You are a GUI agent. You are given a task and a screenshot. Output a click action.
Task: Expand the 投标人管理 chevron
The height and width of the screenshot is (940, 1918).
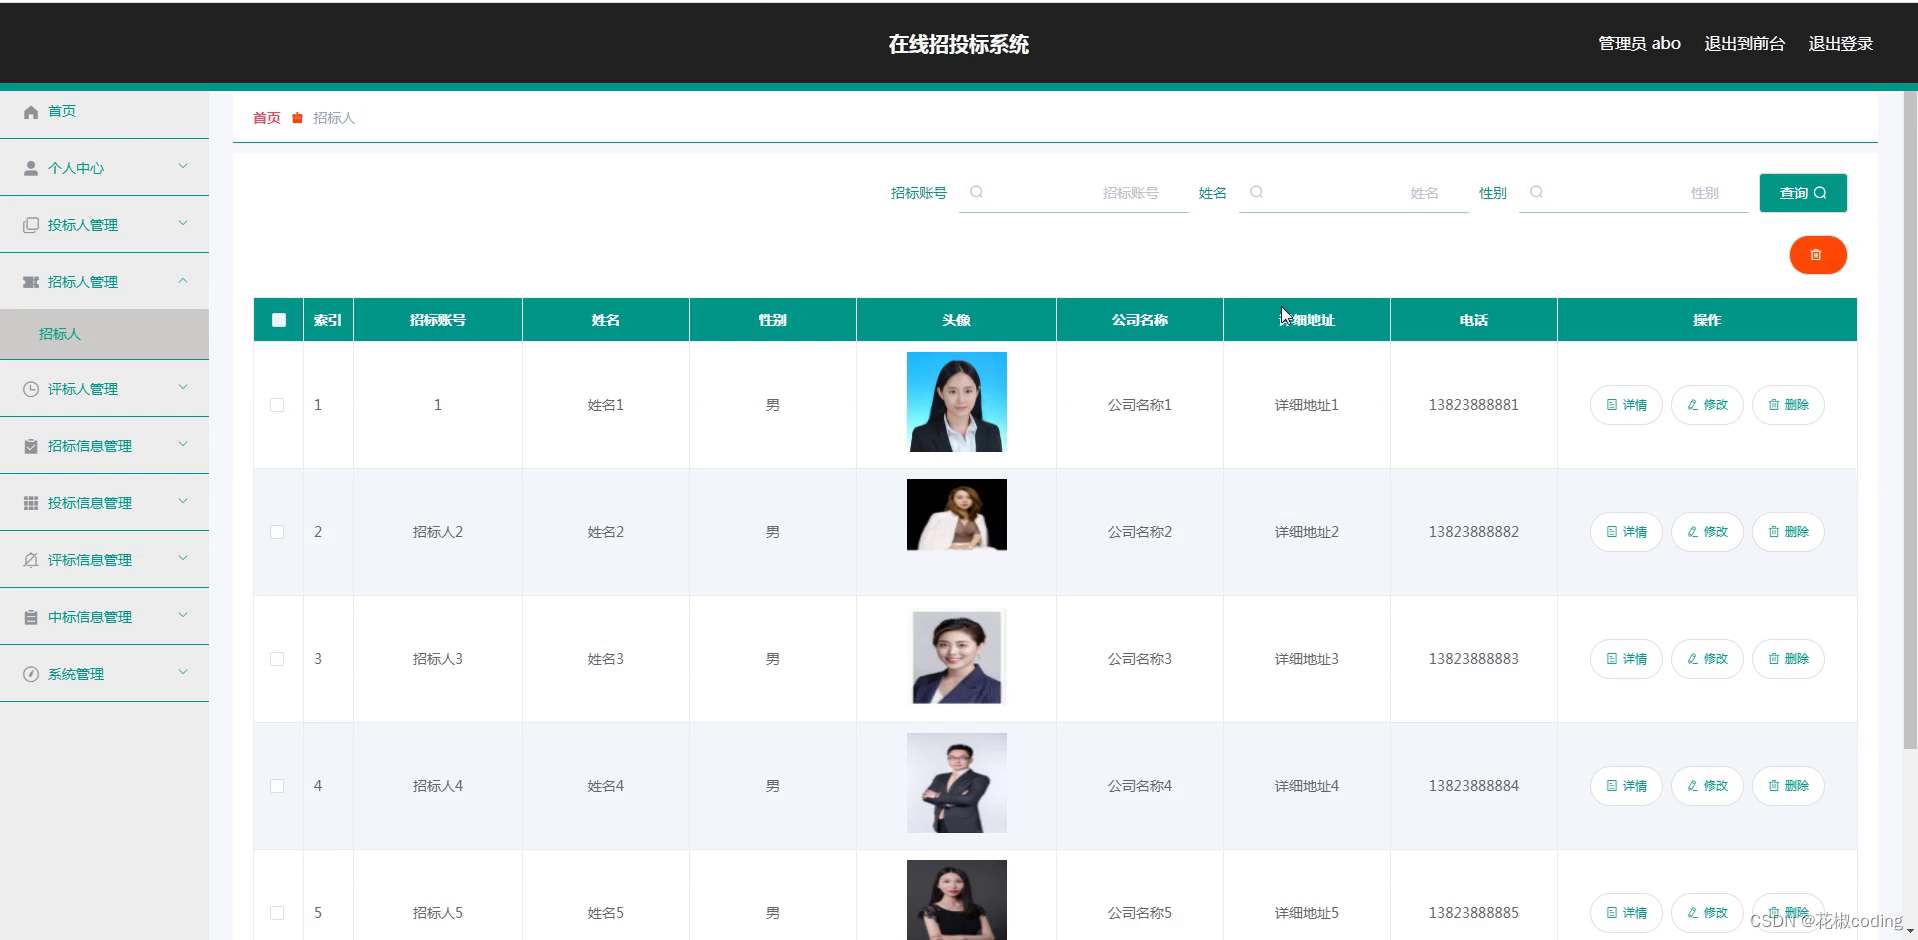point(183,223)
